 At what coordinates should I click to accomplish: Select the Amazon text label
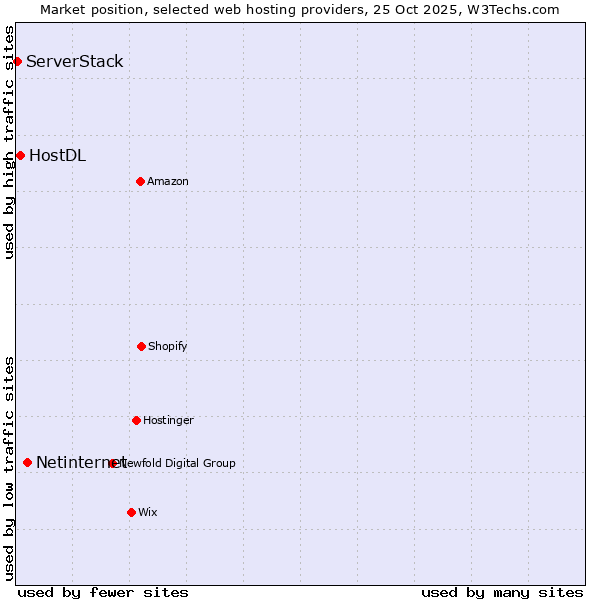tap(168, 181)
